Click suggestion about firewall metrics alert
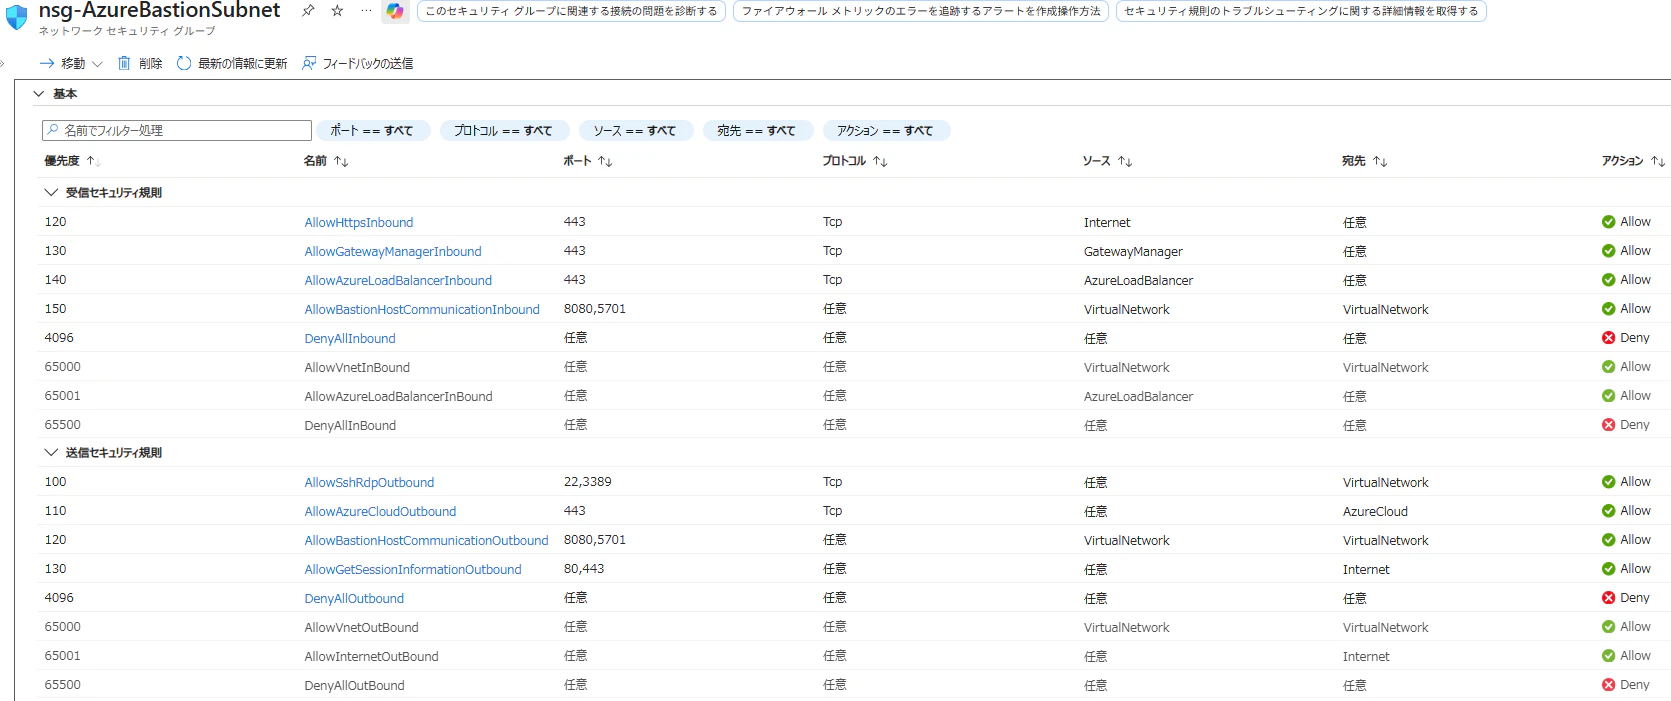 point(920,11)
